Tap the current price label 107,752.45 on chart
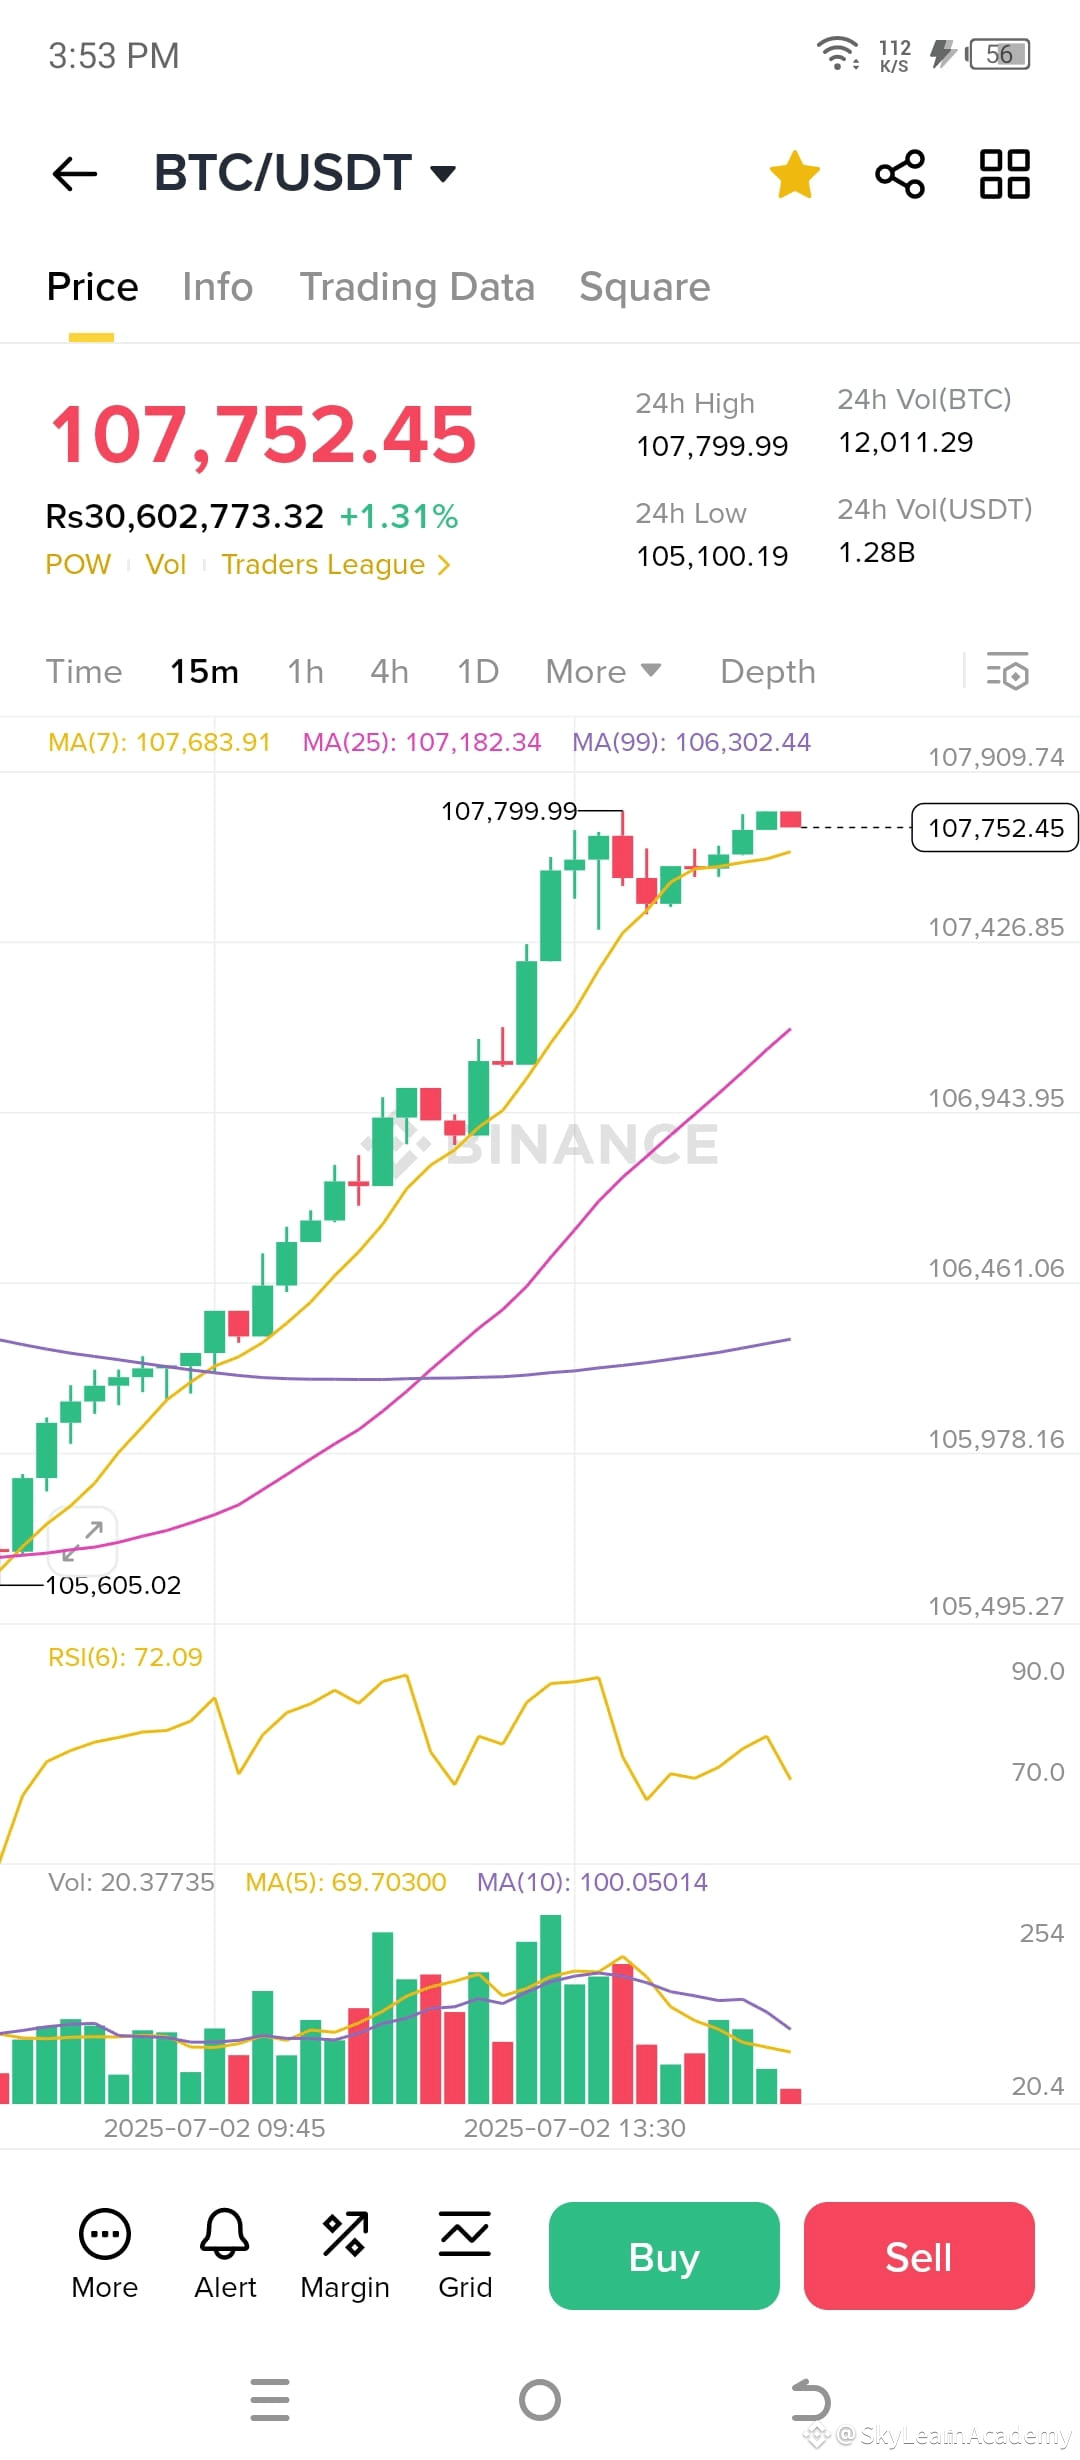 [995, 828]
